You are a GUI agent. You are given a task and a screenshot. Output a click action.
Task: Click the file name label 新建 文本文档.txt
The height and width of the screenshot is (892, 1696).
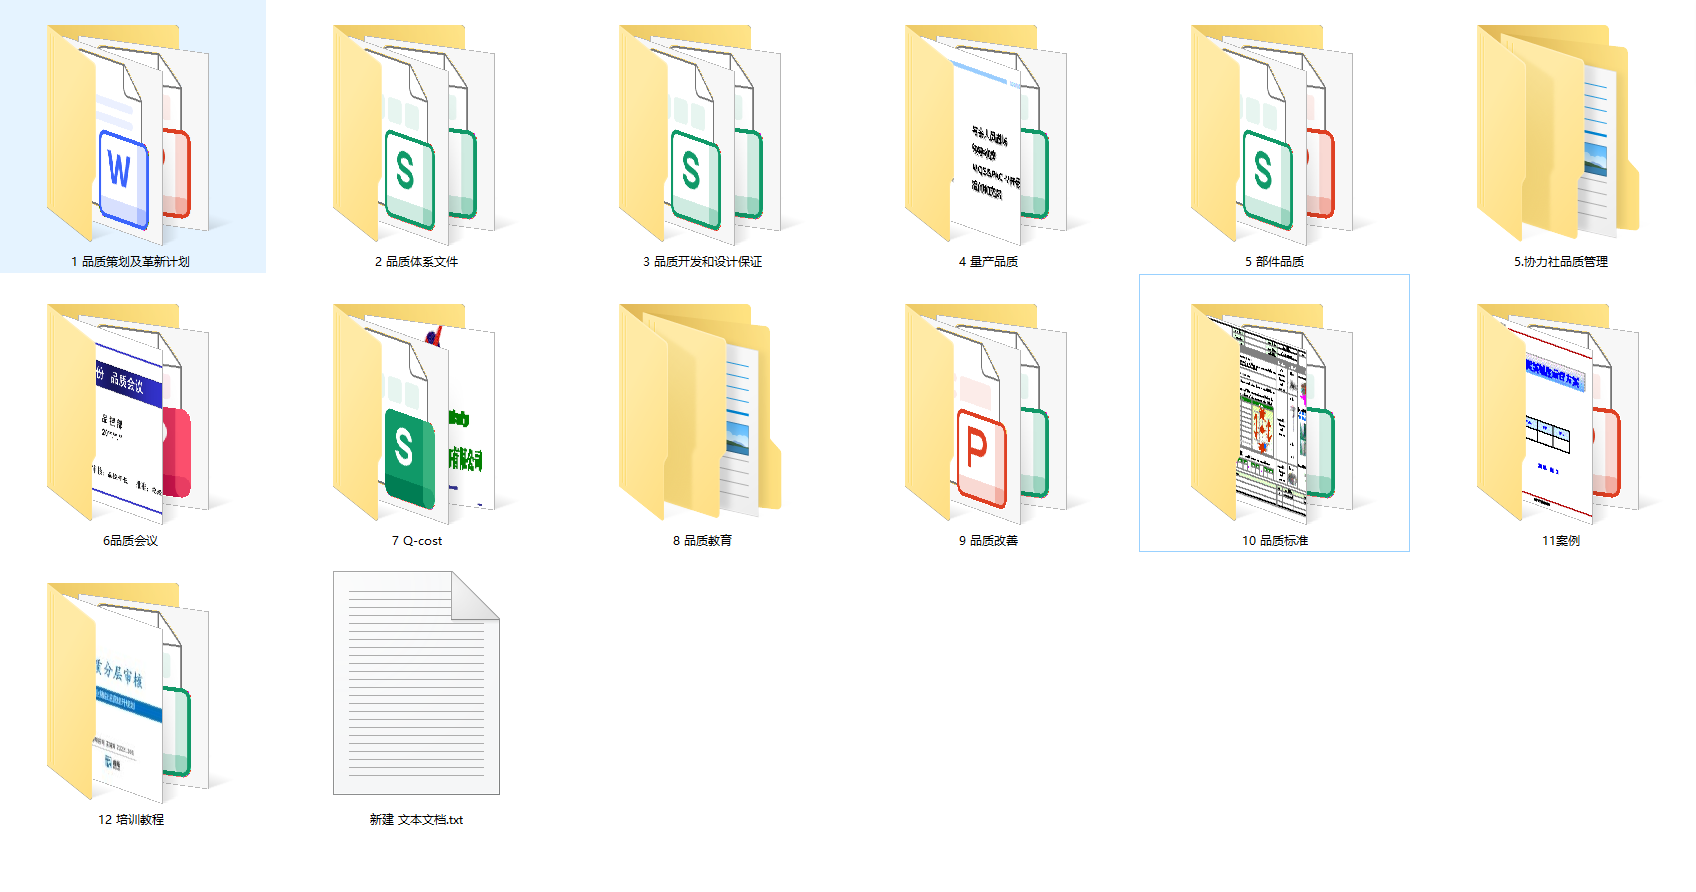click(x=416, y=820)
